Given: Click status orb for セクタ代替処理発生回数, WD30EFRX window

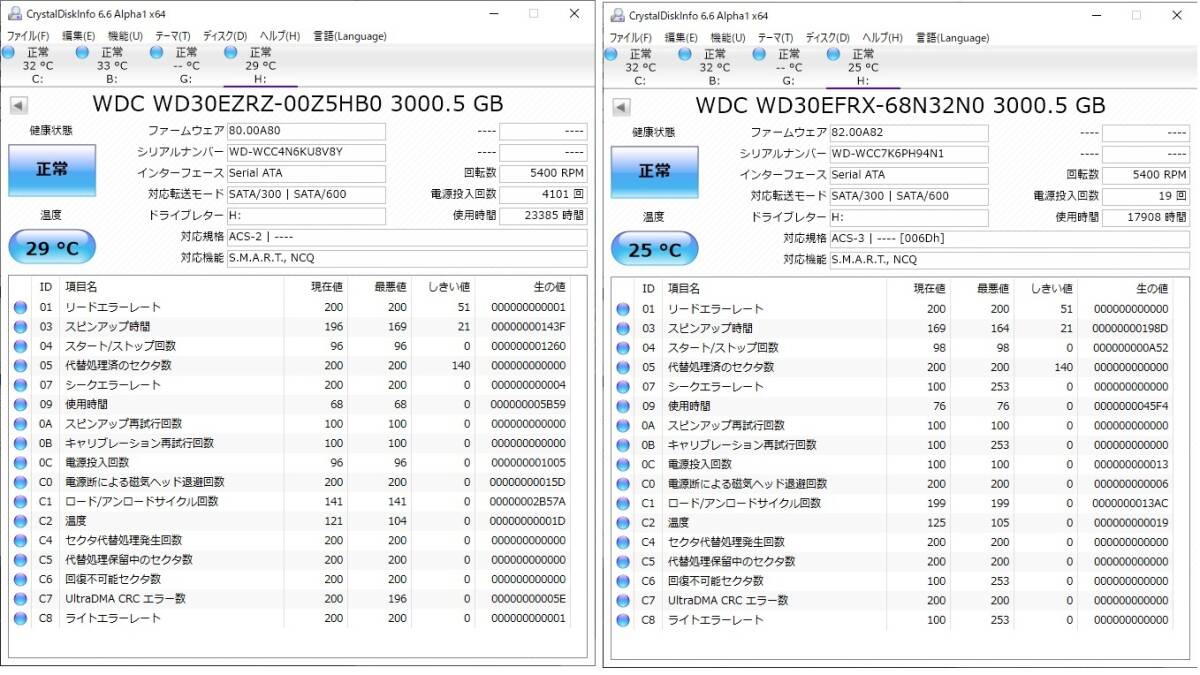Looking at the screenshot, I should pos(623,542).
